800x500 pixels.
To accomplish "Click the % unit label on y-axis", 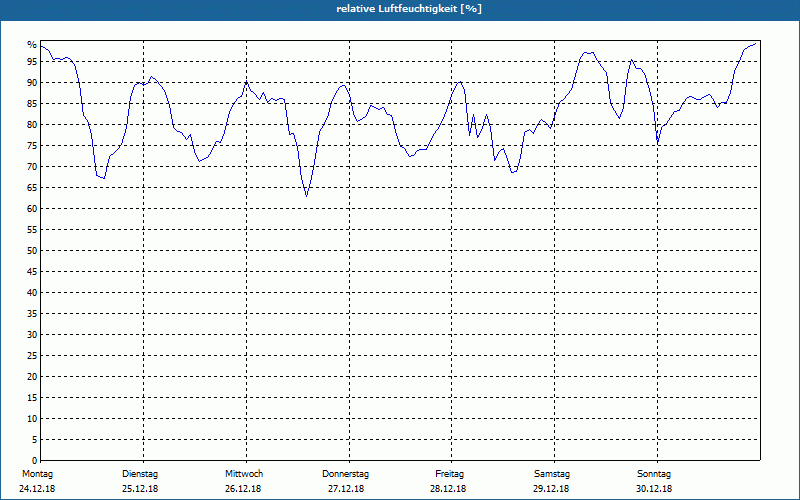I will [32, 45].
